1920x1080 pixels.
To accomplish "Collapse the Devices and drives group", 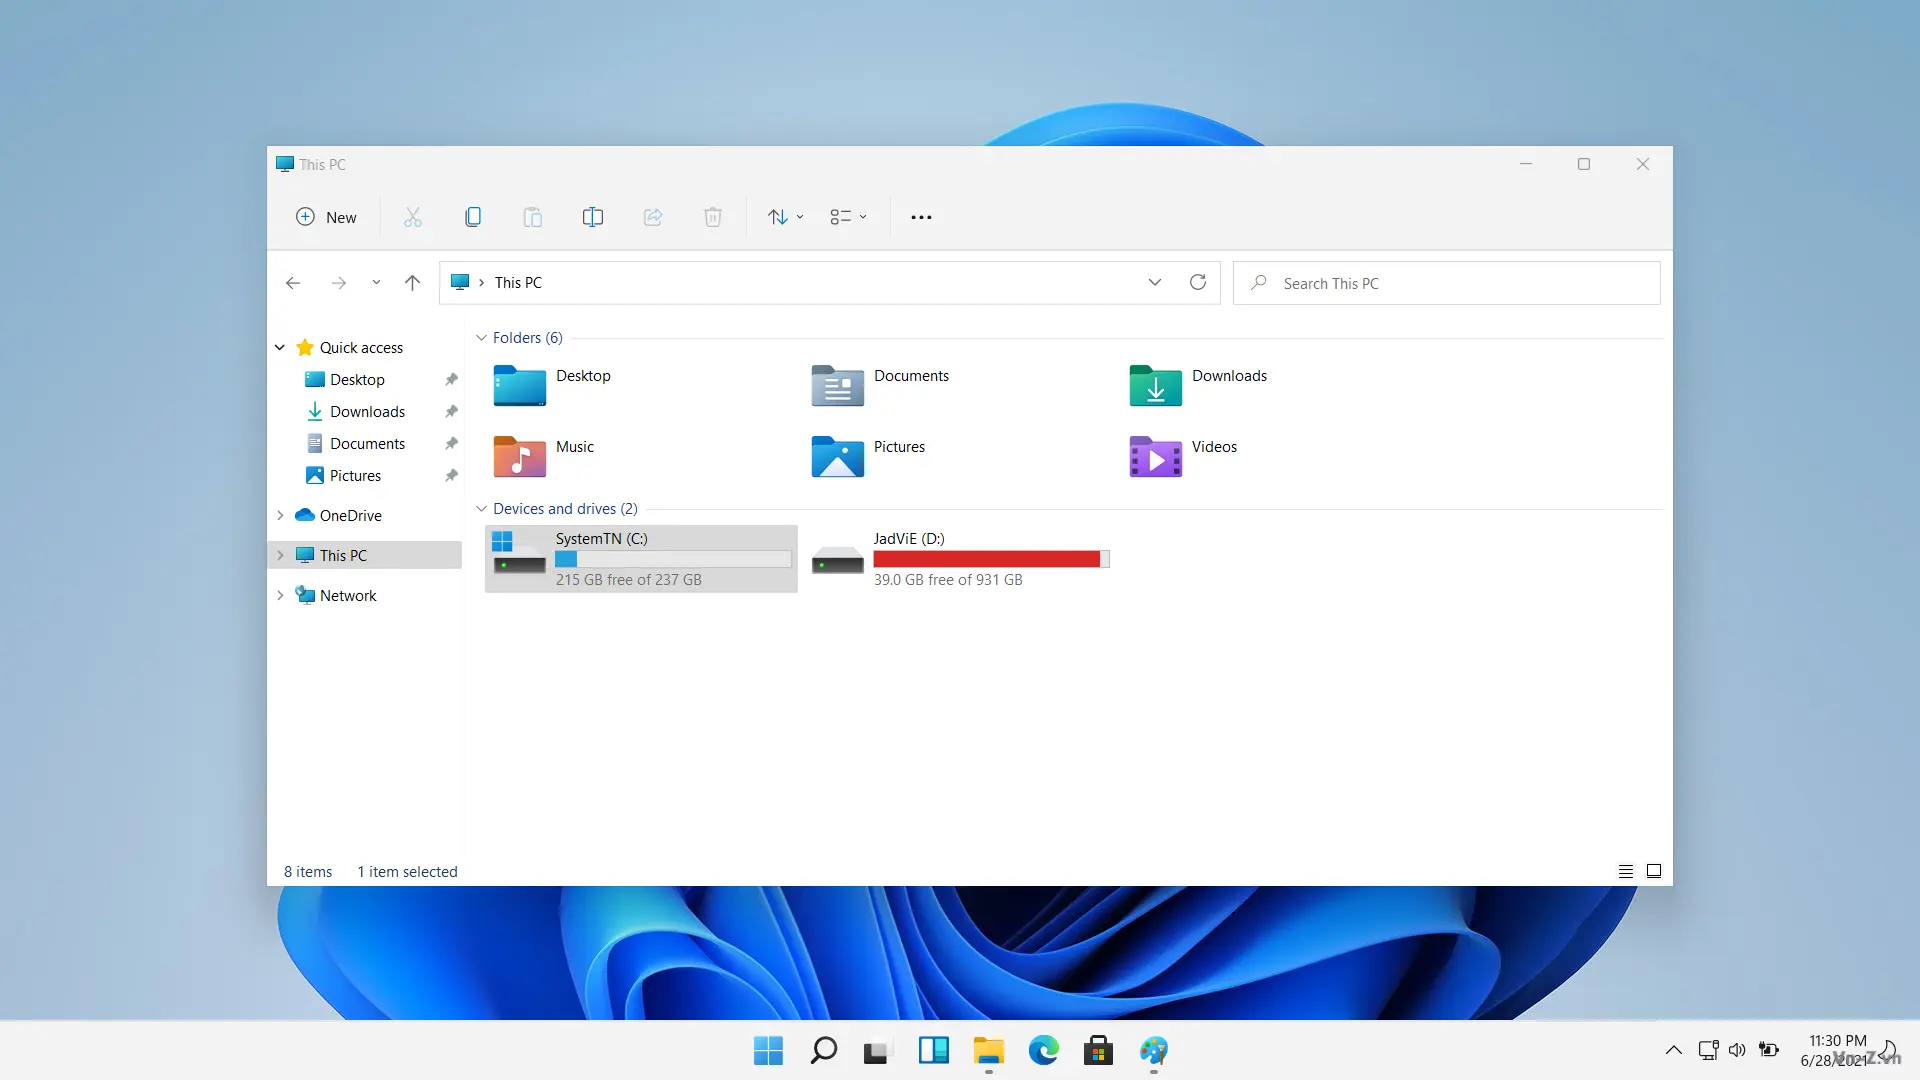I will point(481,509).
